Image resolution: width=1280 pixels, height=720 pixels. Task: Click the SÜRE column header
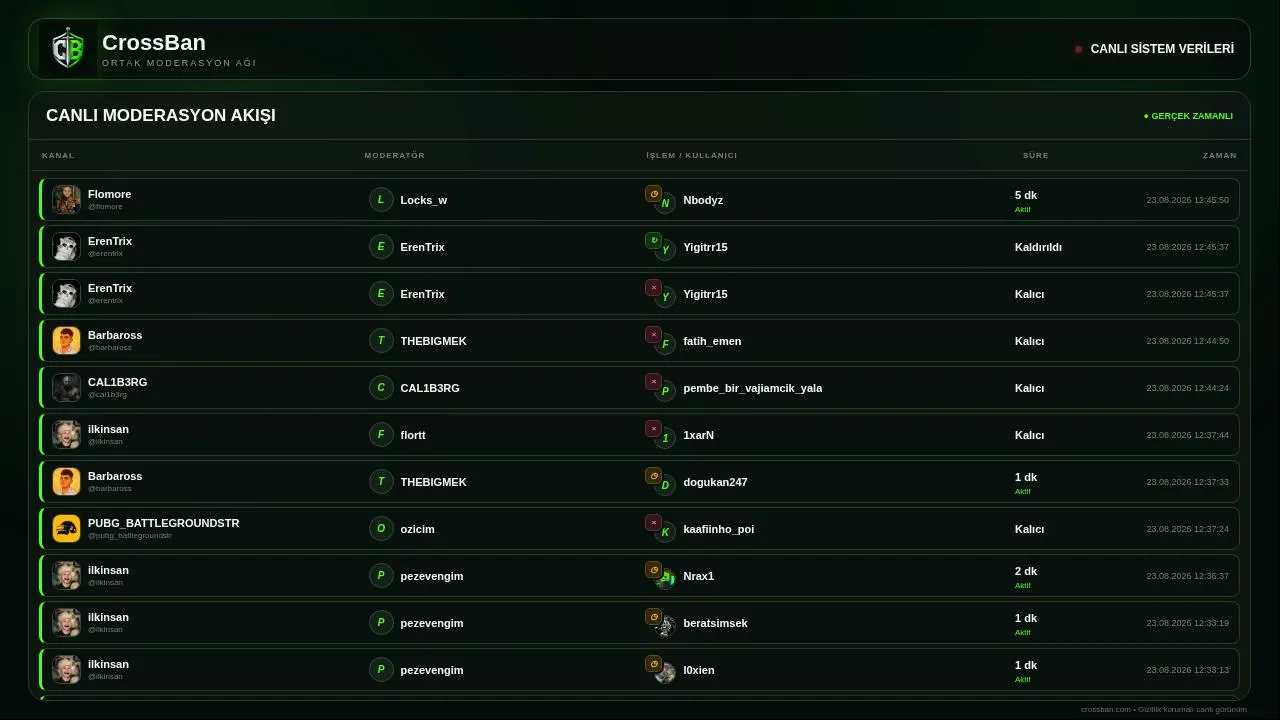click(1036, 155)
